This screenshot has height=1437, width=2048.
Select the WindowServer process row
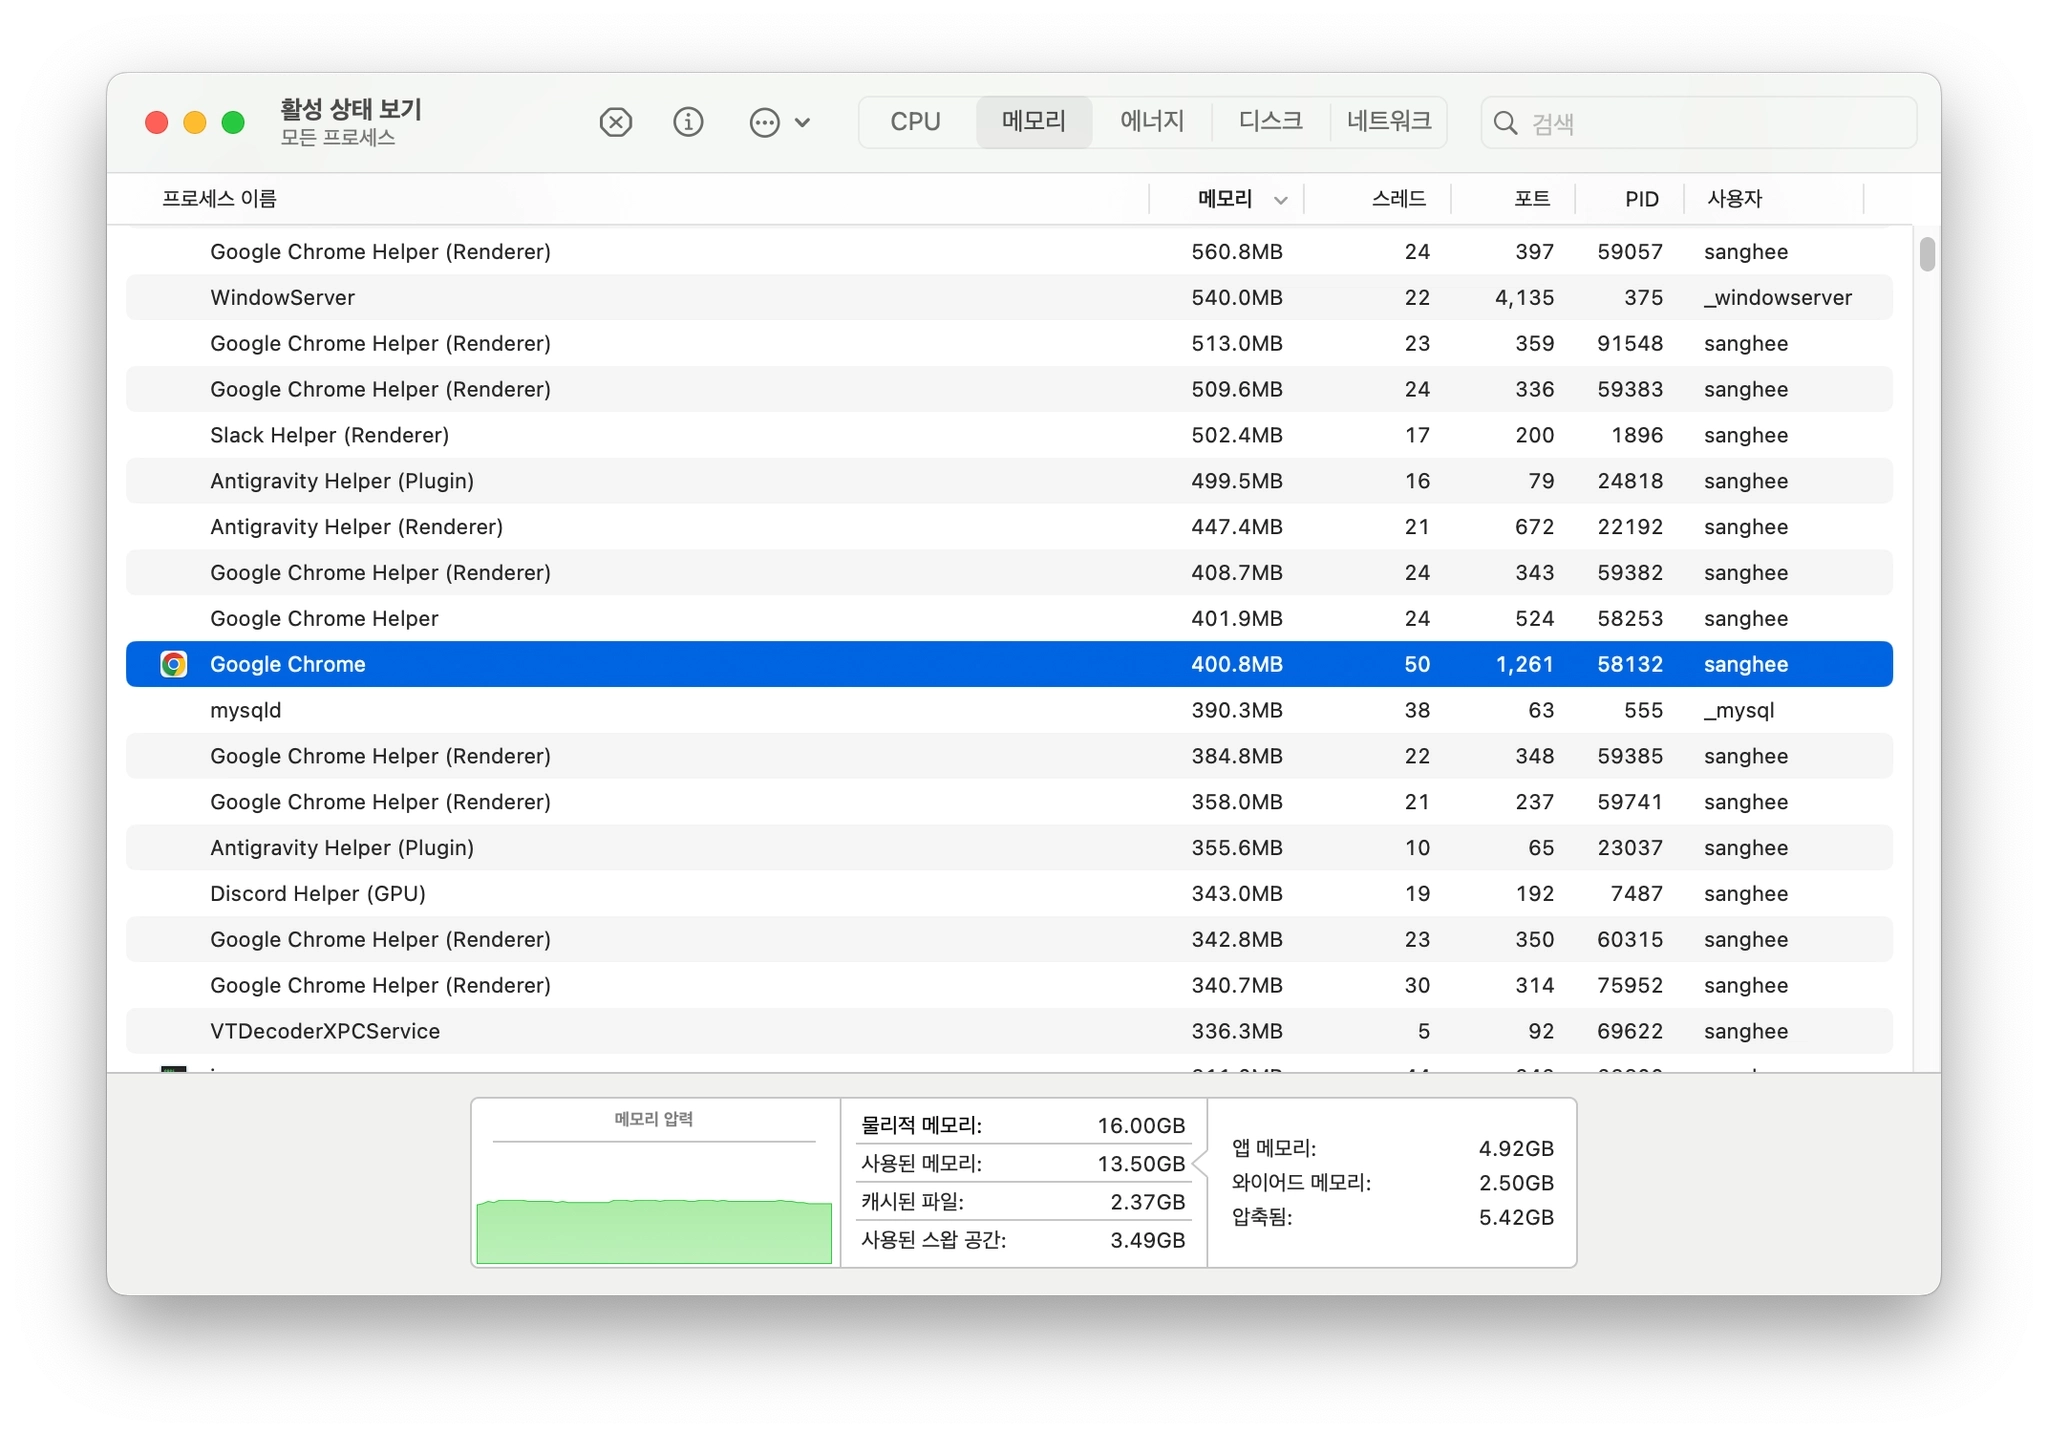[x=1009, y=297]
